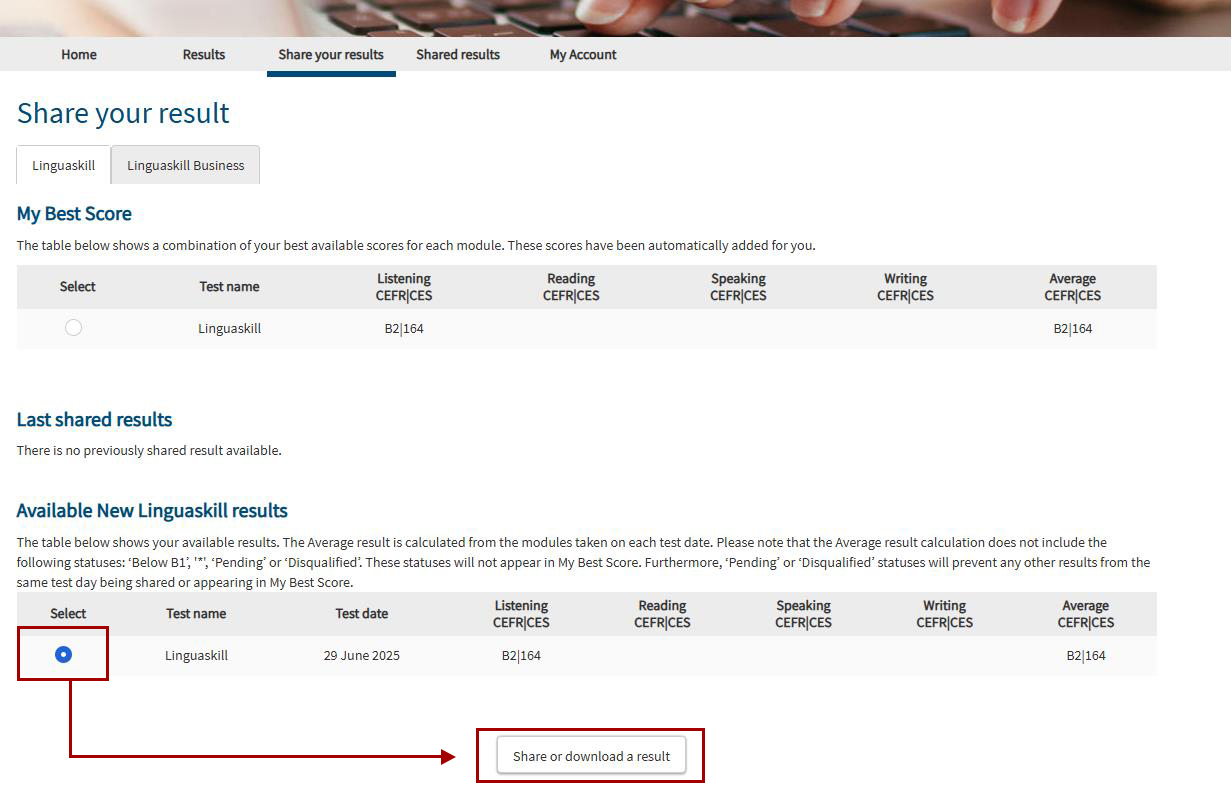
Task: Click the My Best Score heading
Action: tap(74, 214)
